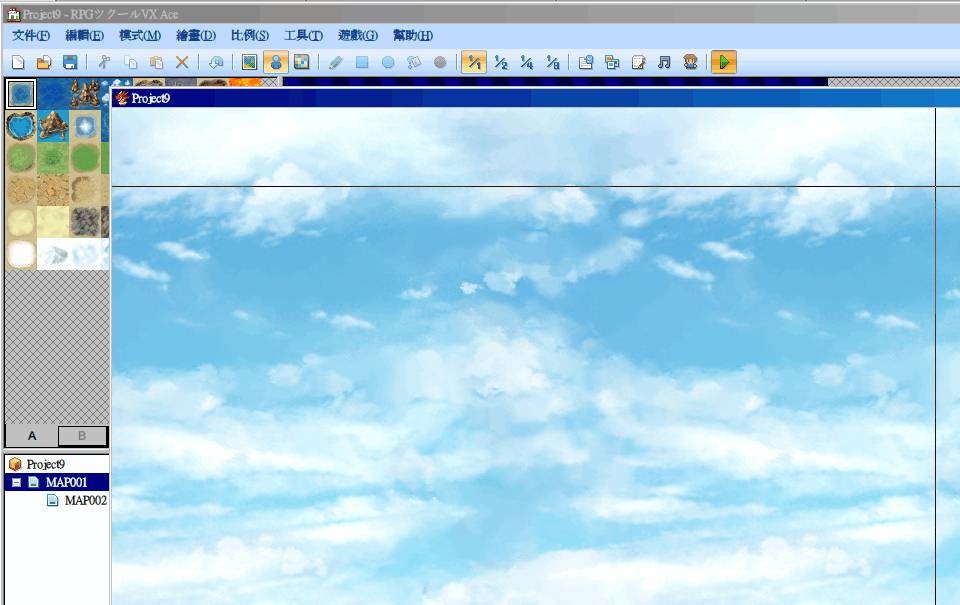Select MAP002 in map tree
Screen dimensions: 960x605
[85, 500]
